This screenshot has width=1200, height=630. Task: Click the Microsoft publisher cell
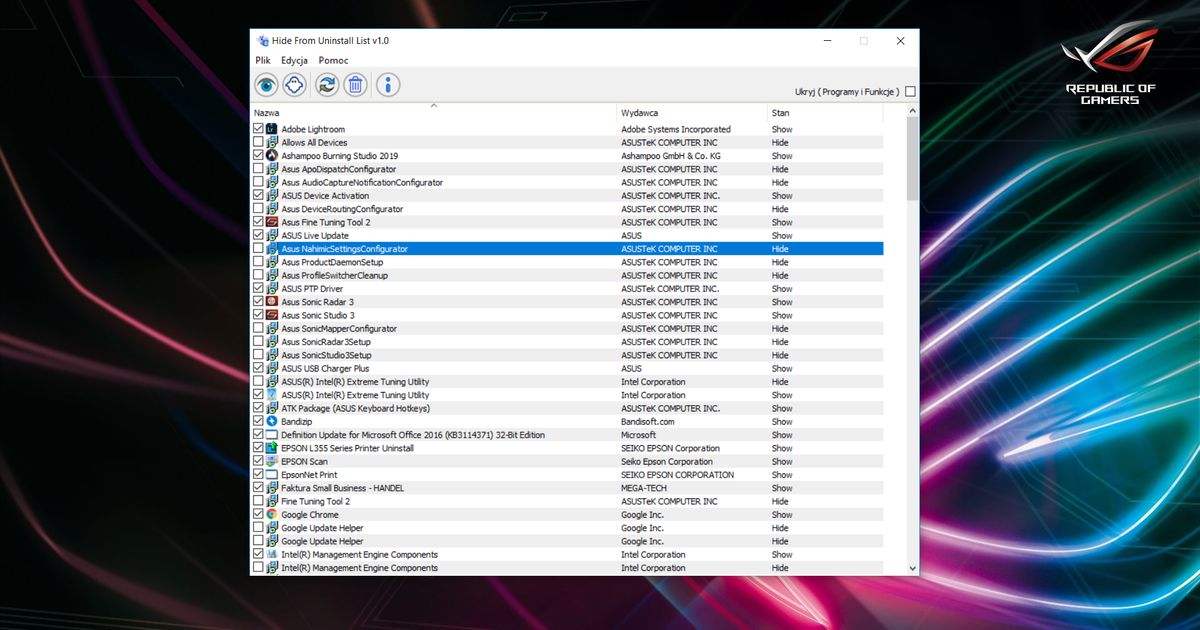[x=639, y=435]
